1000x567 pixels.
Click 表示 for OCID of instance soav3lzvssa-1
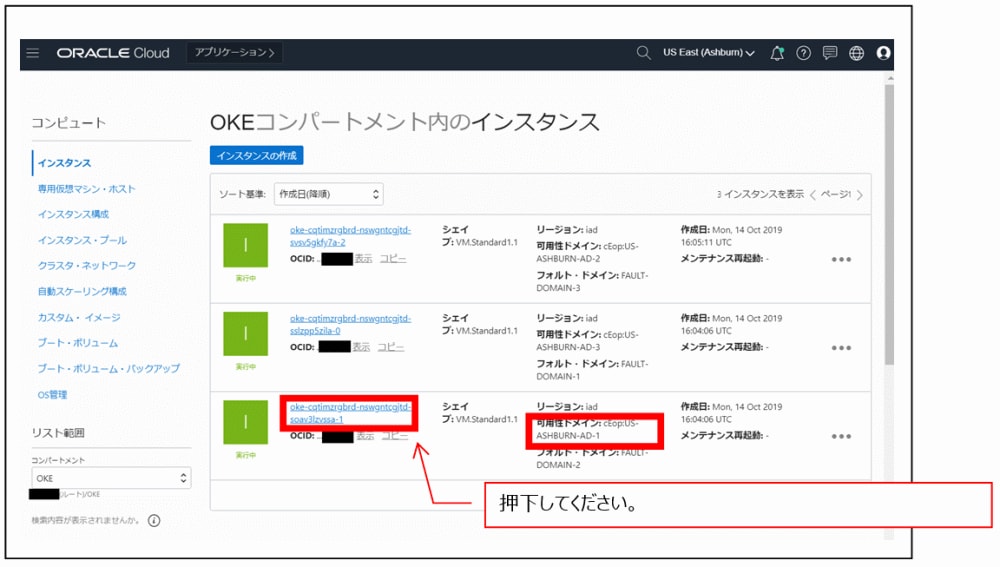point(365,436)
